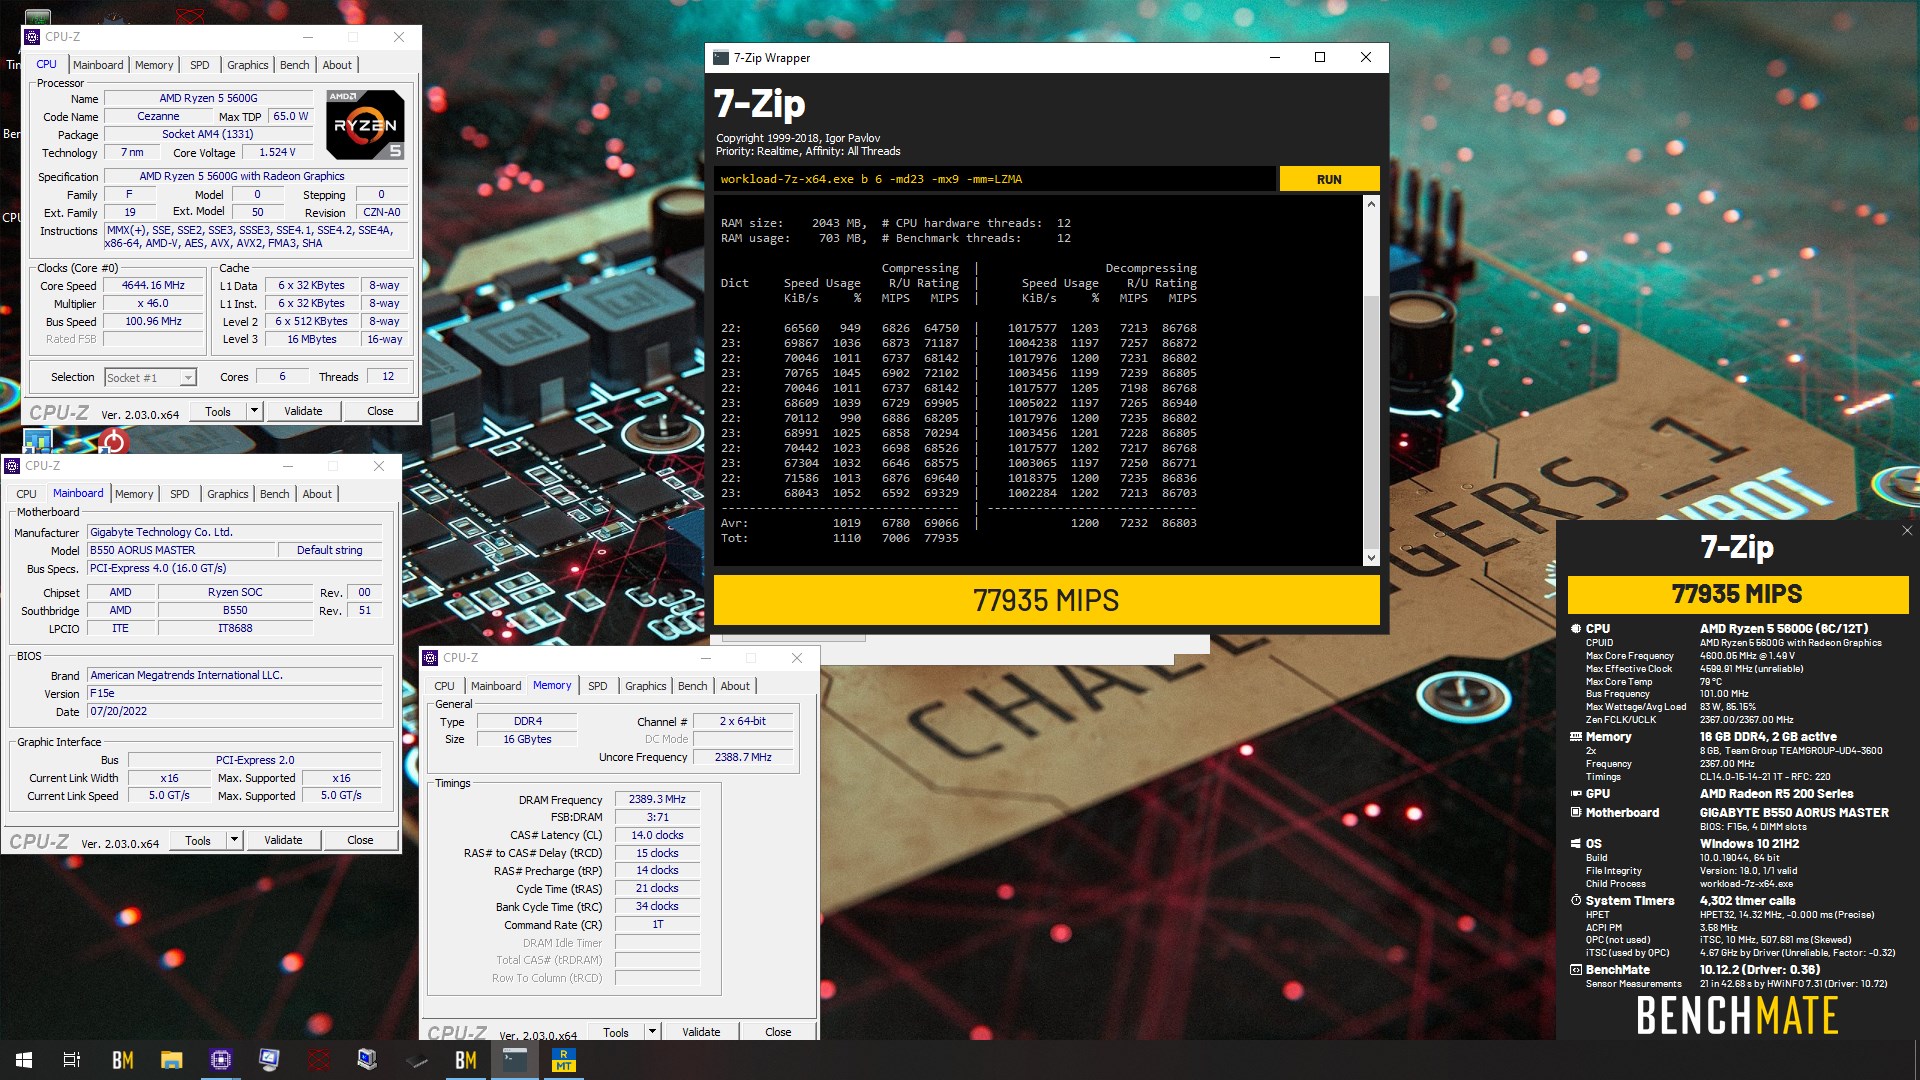
Task: Expand Tools dropdown arrow in CPU window
Action: (254, 411)
